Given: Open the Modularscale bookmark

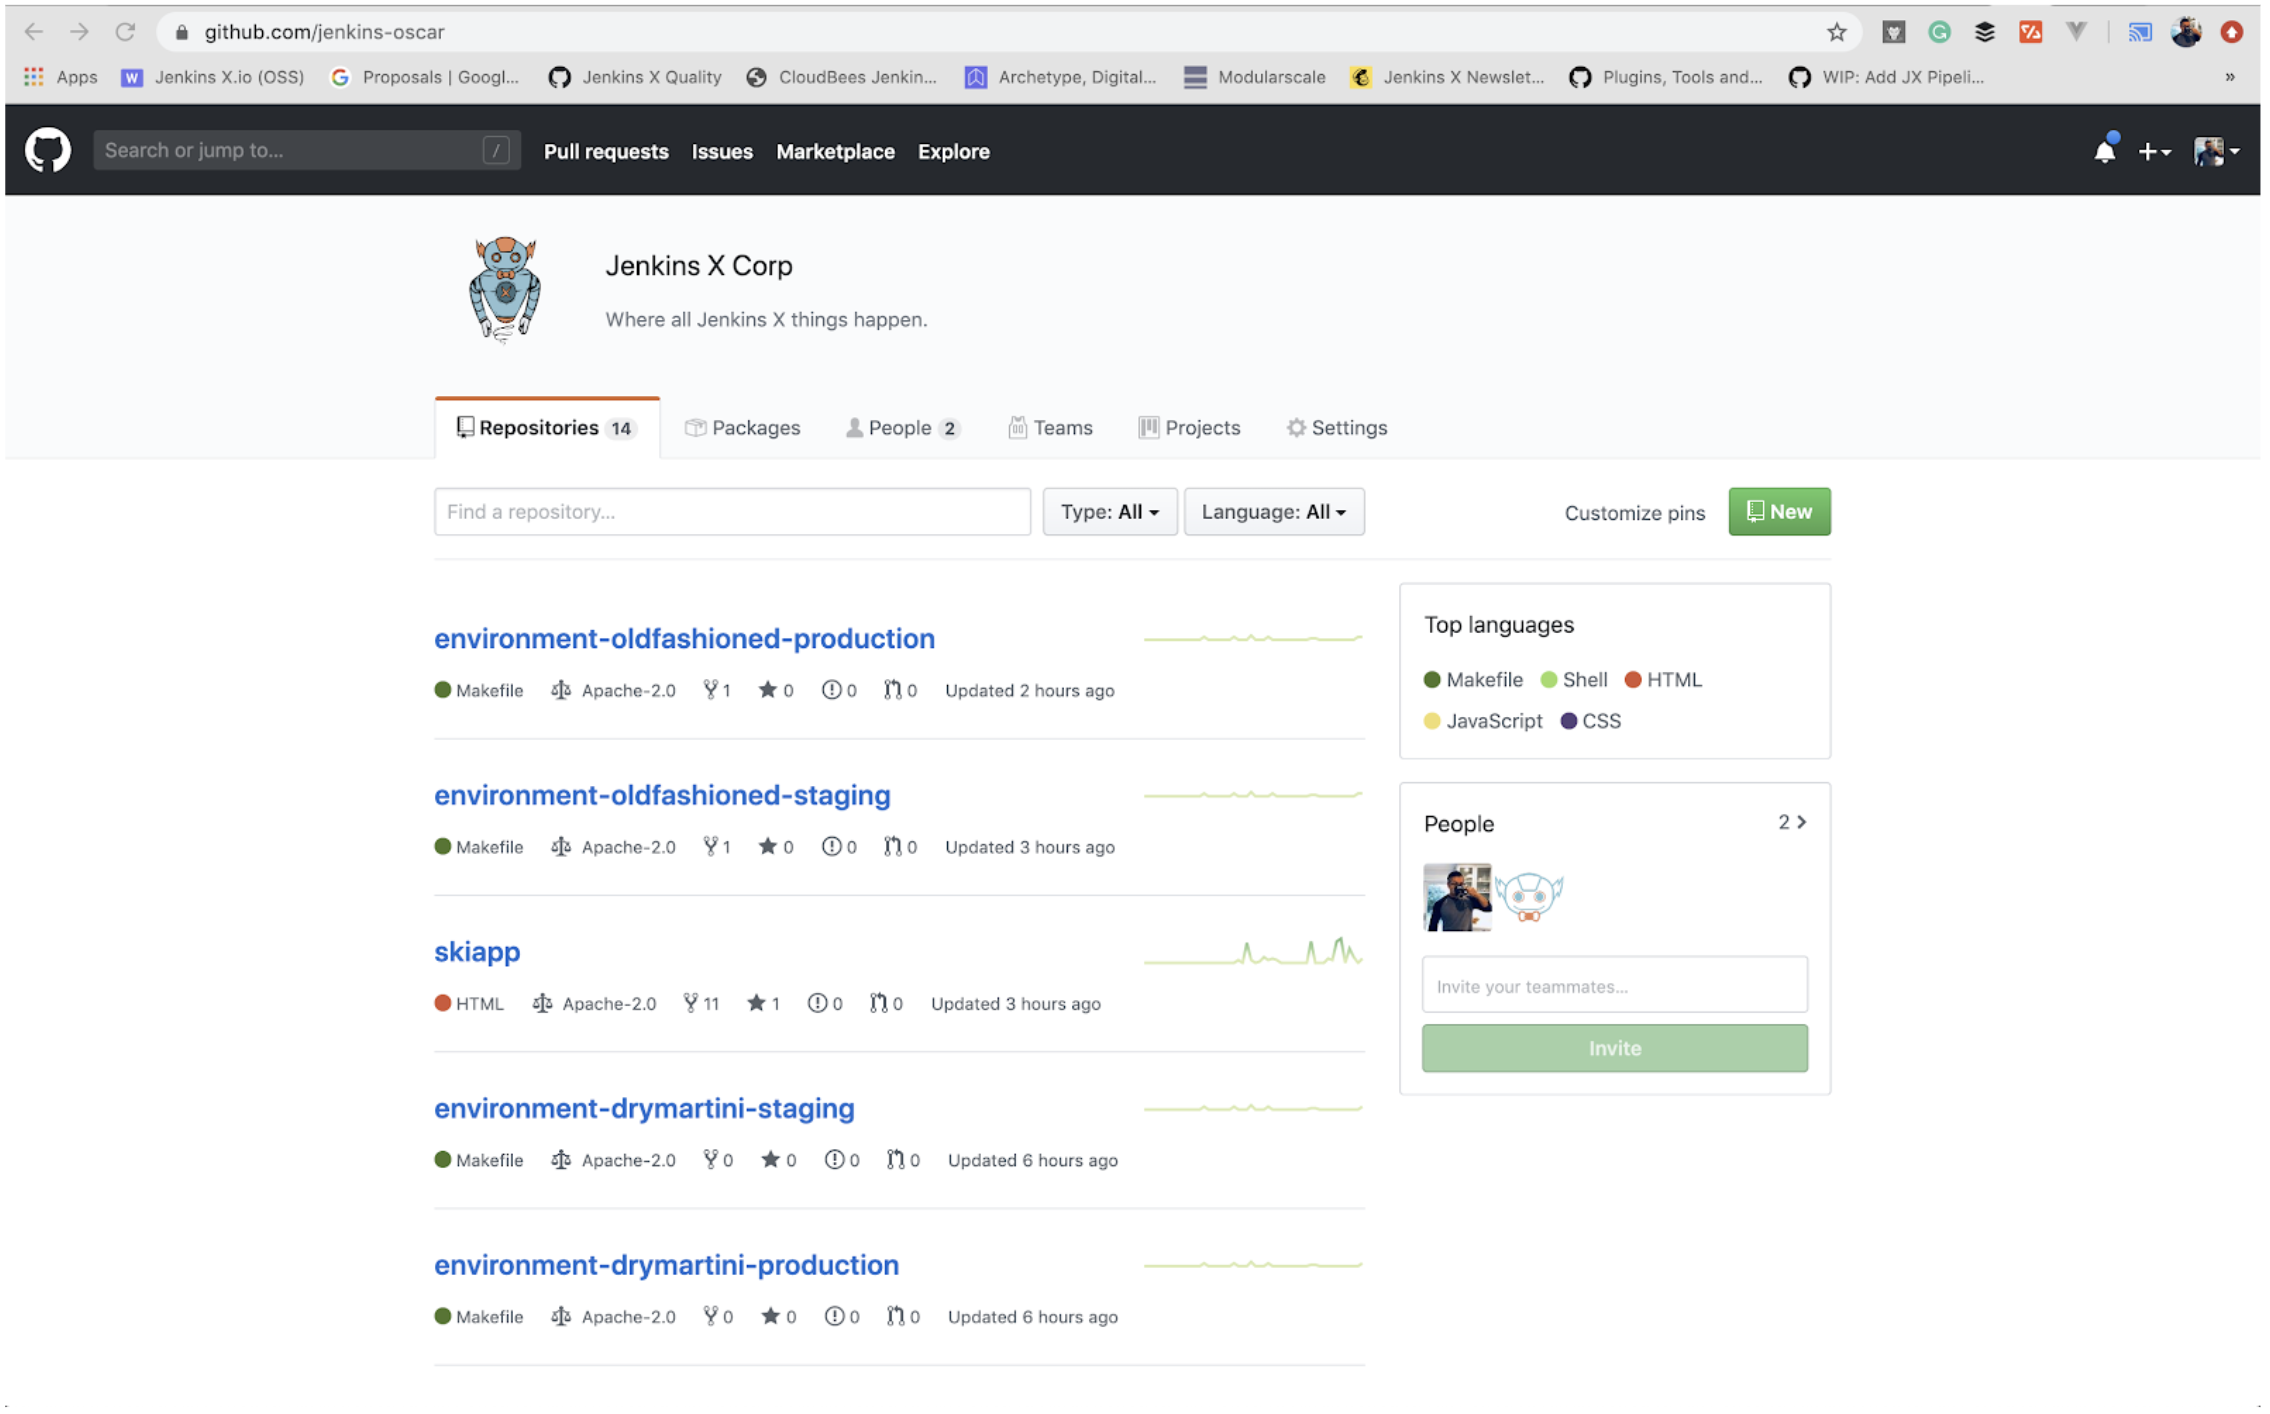Looking at the screenshot, I should 1254,77.
